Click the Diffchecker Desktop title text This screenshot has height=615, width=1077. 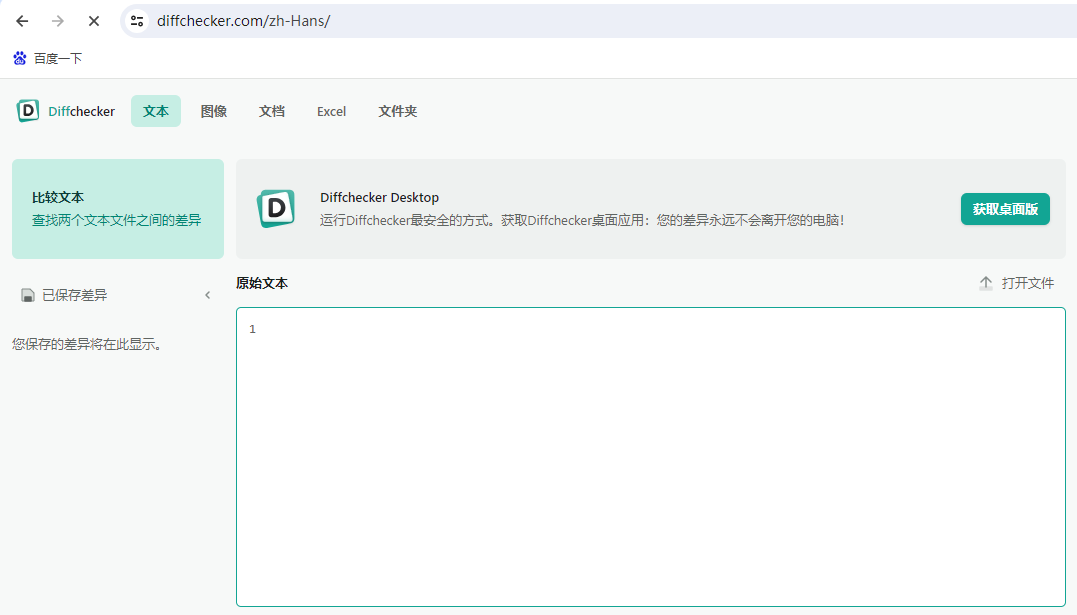point(379,197)
